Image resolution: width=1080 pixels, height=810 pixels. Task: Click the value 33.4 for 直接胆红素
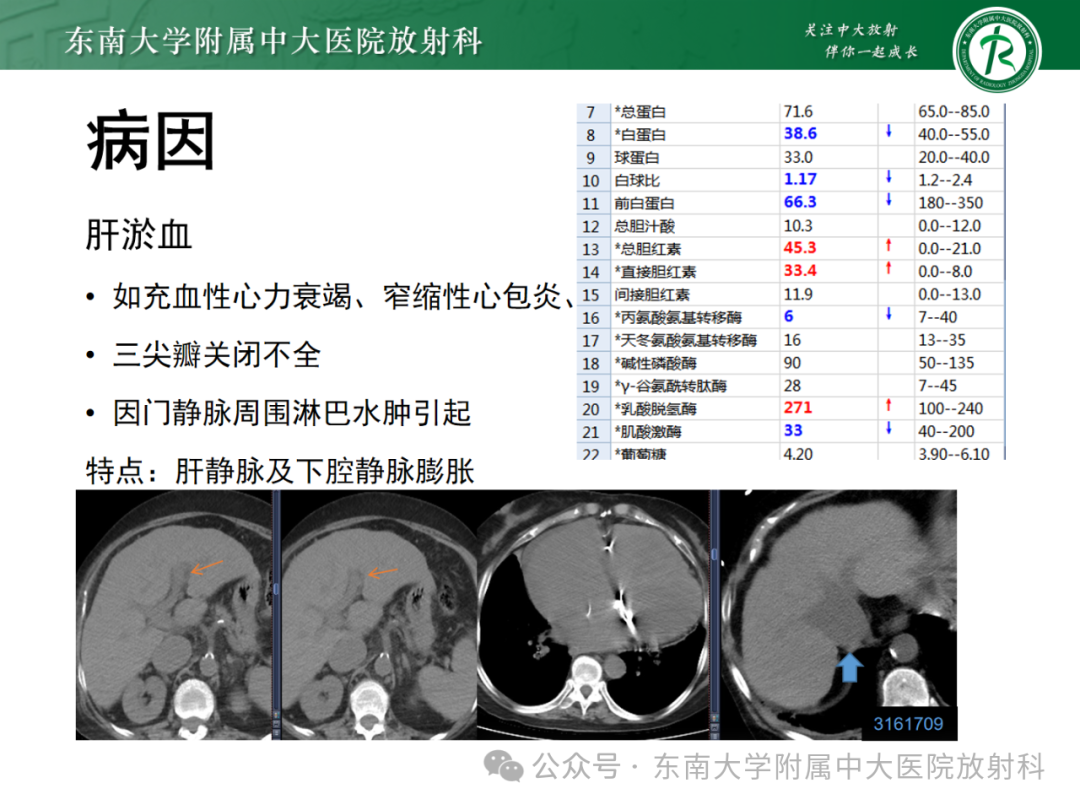[x=800, y=270]
